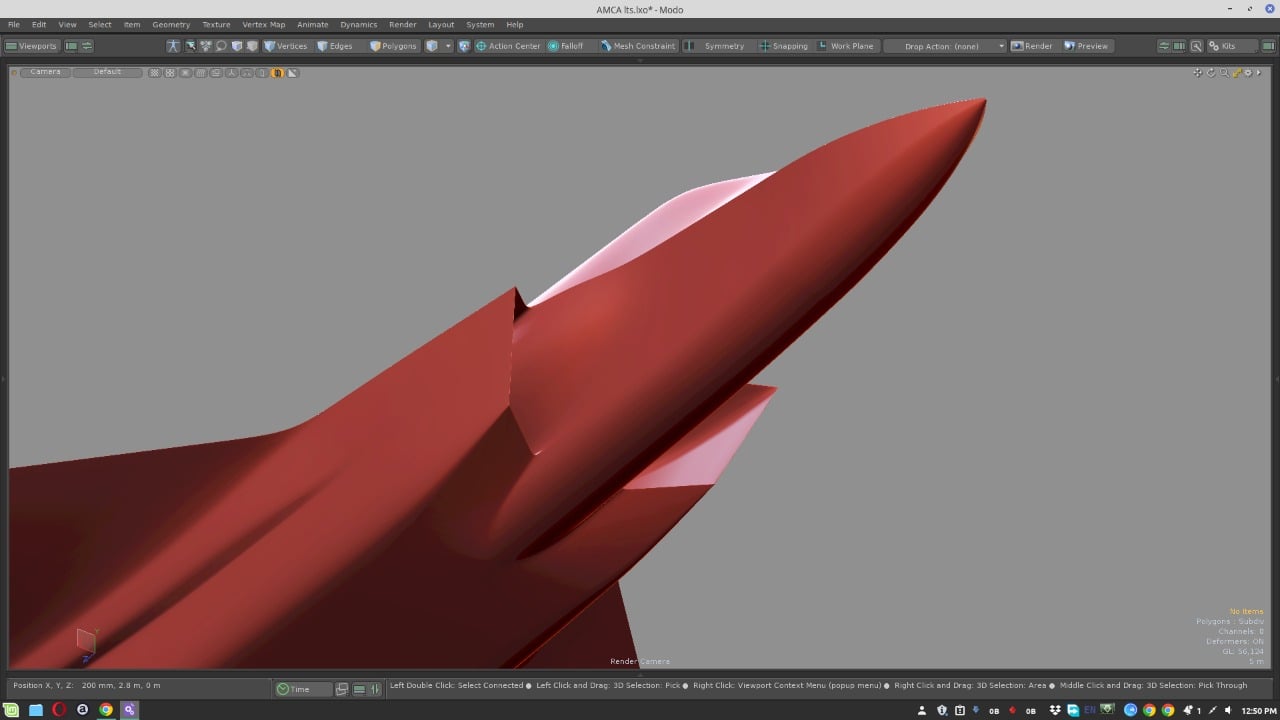The image size is (1280, 720).
Task: Click the Dropbox tray icon
Action: 1055,710
